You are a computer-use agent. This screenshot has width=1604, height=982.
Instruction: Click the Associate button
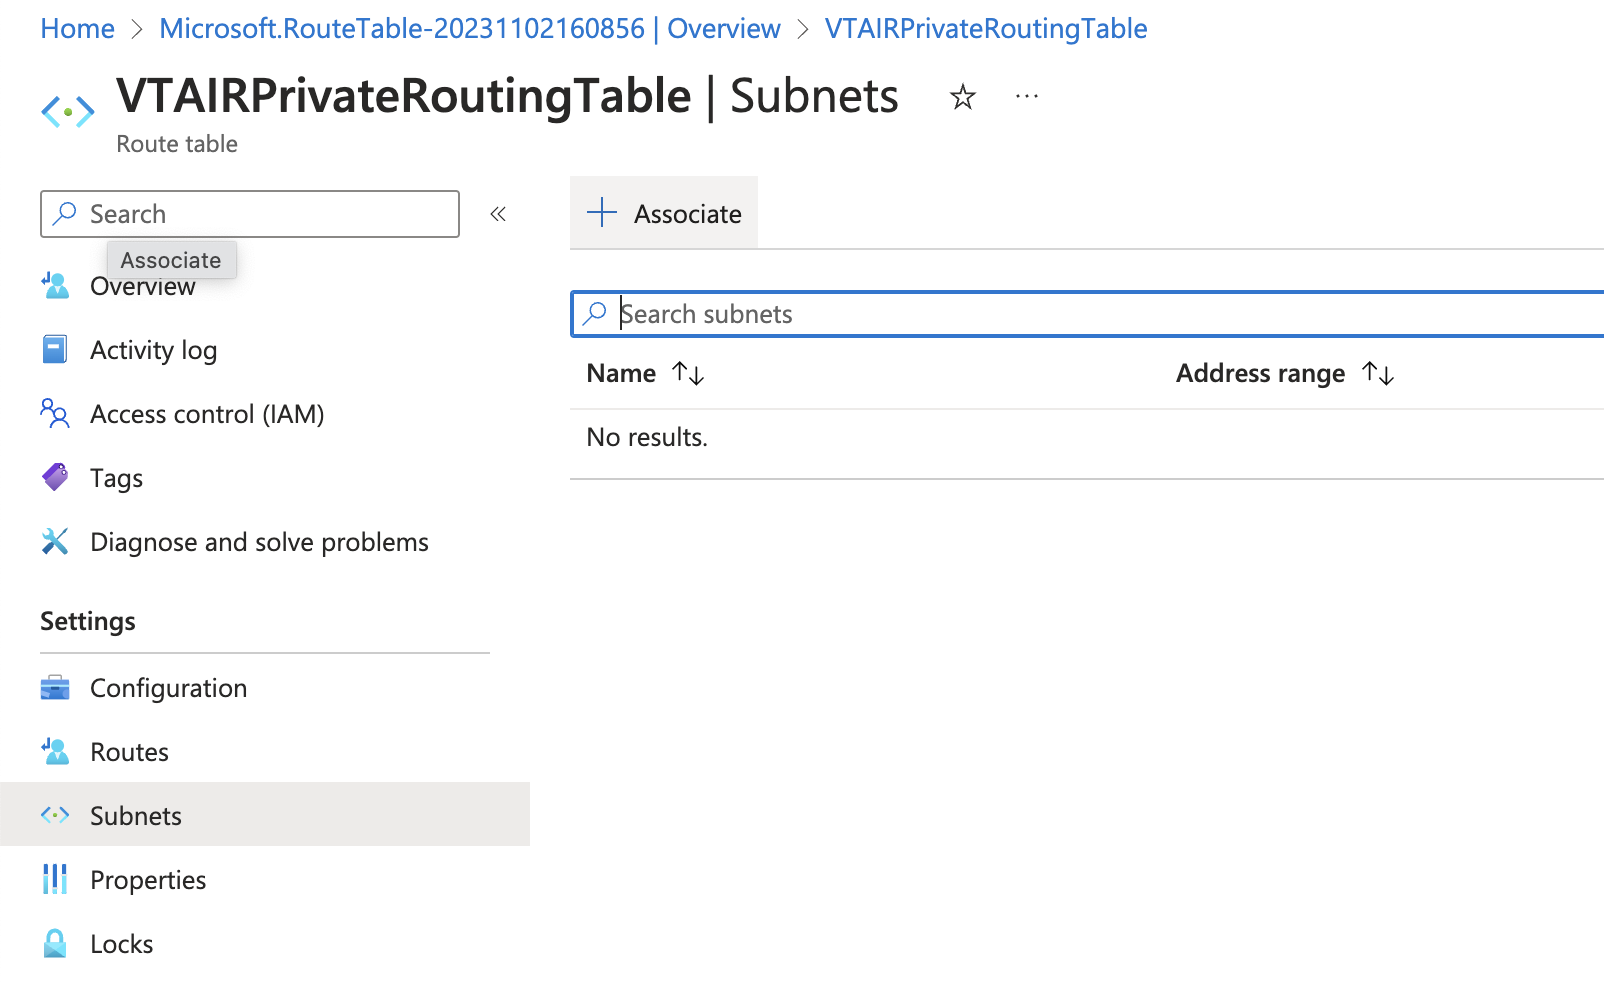point(664,213)
